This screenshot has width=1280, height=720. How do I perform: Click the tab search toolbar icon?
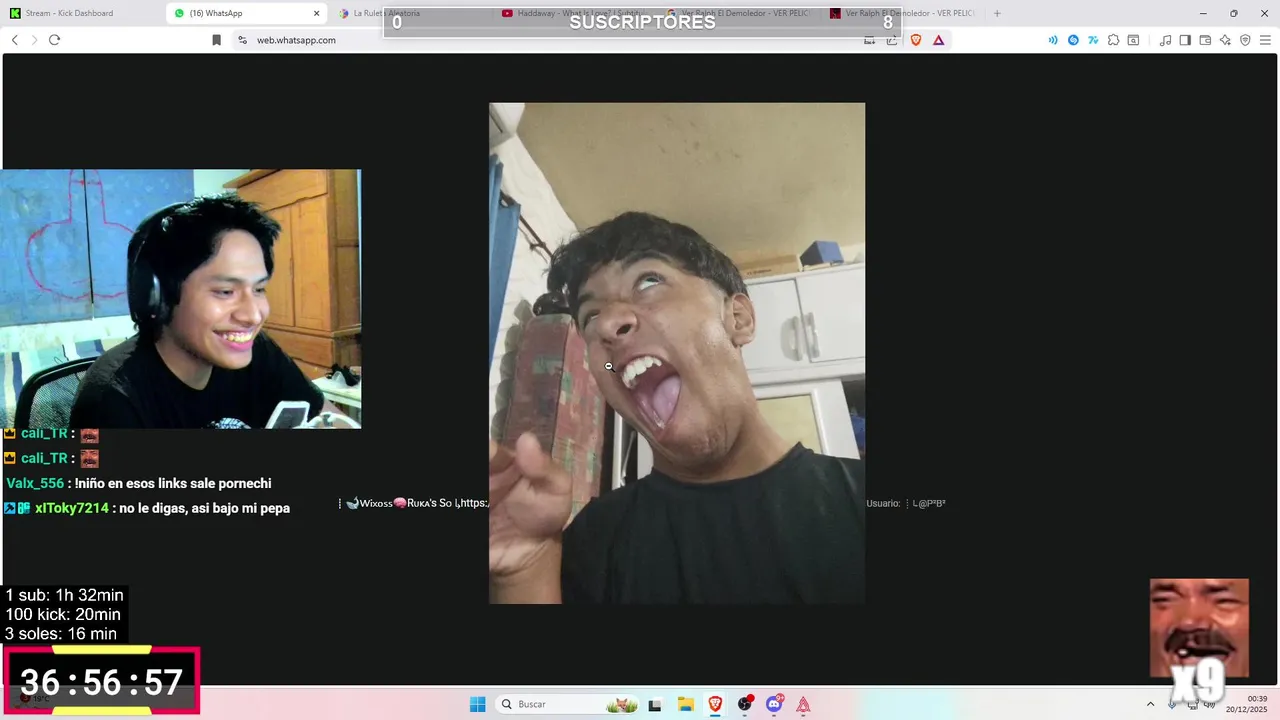[x=1133, y=40]
